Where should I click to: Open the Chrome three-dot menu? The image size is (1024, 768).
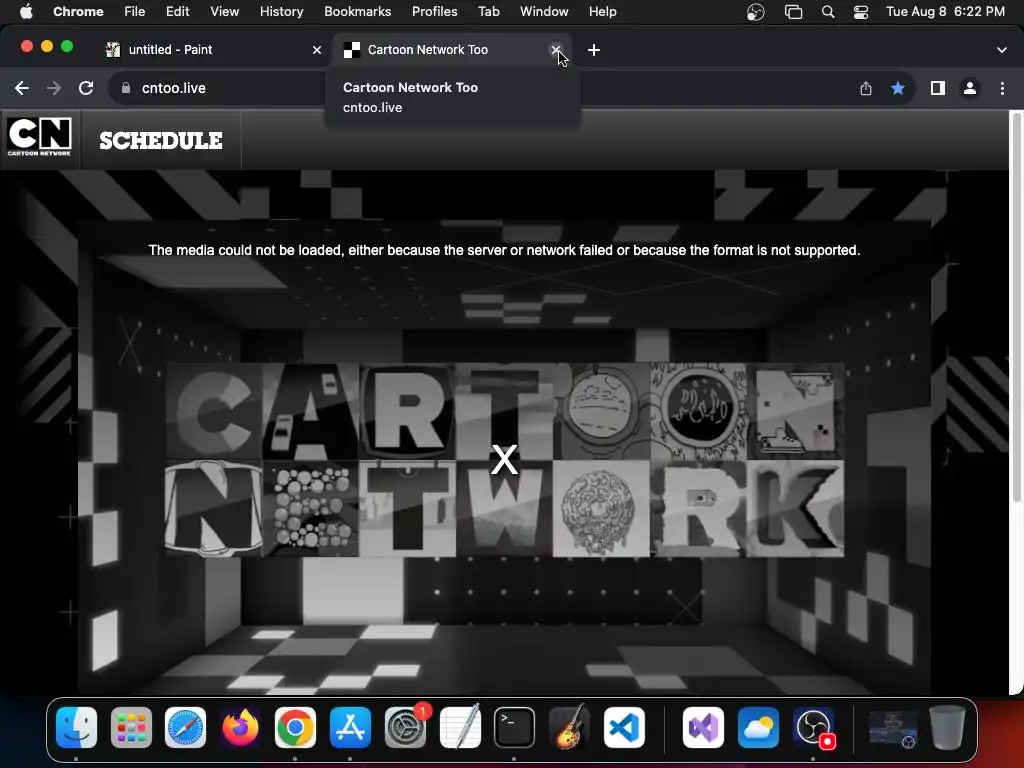[1002, 88]
